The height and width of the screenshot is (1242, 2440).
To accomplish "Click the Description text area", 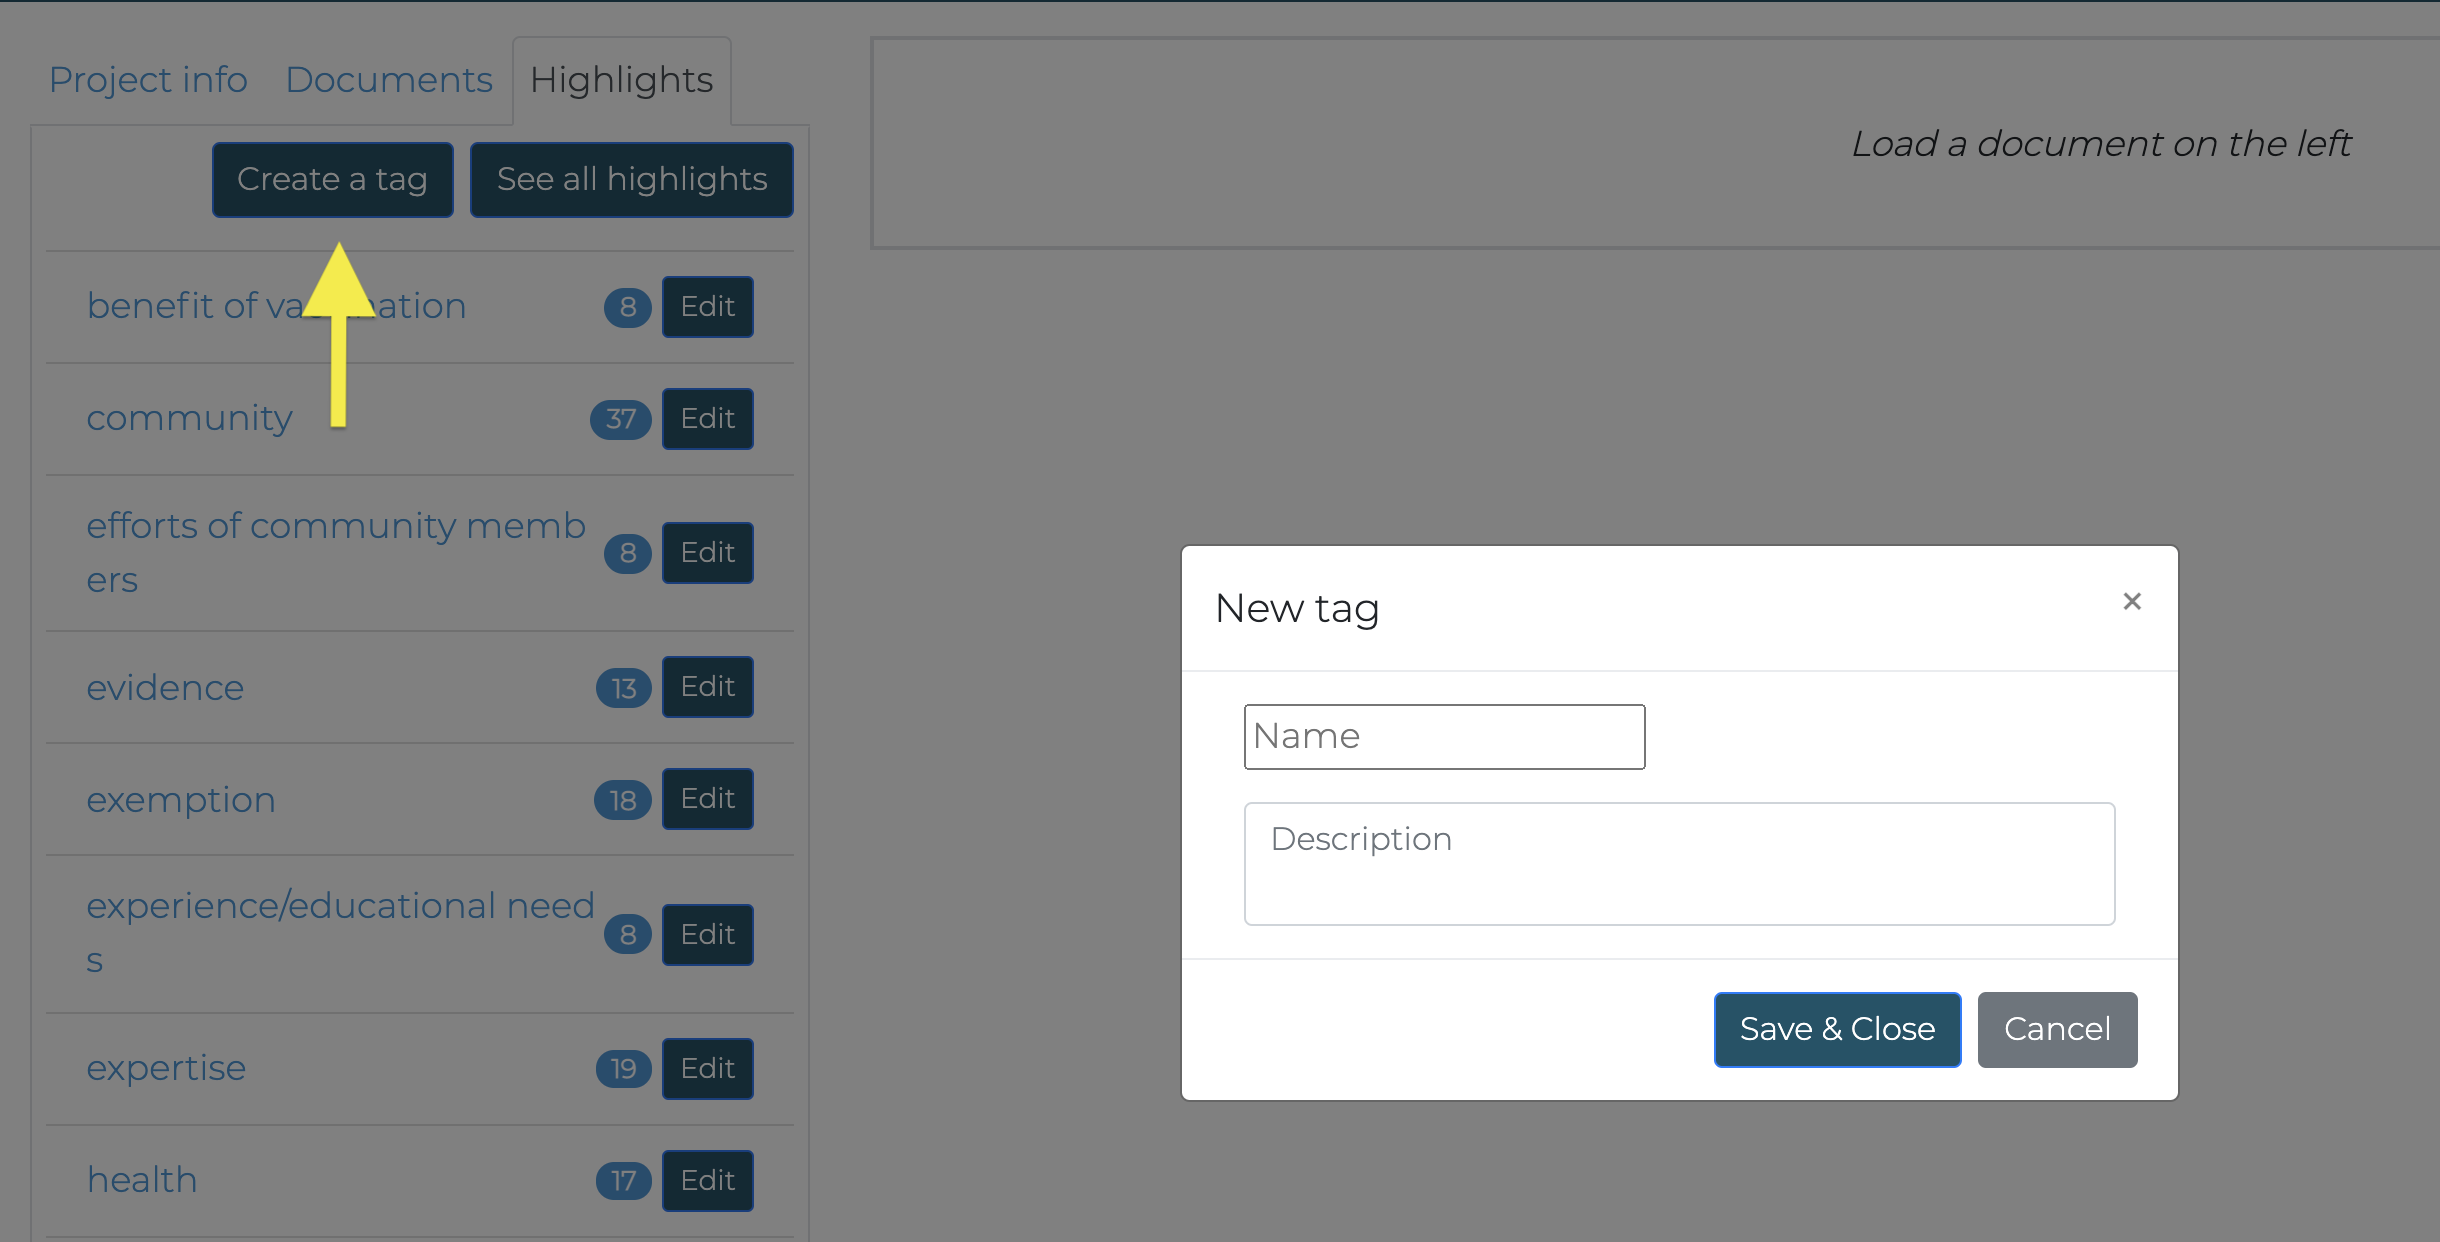I will (x=1678, y=863).
